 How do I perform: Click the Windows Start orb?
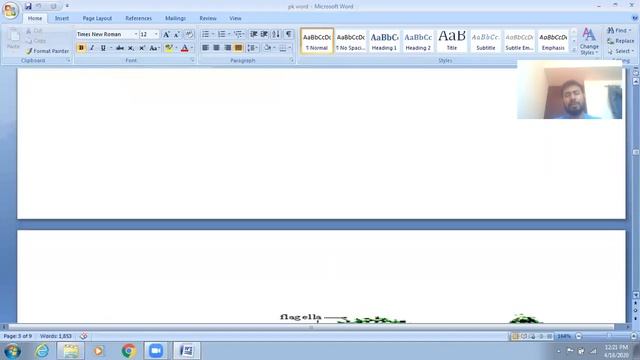tap(12, 351)
